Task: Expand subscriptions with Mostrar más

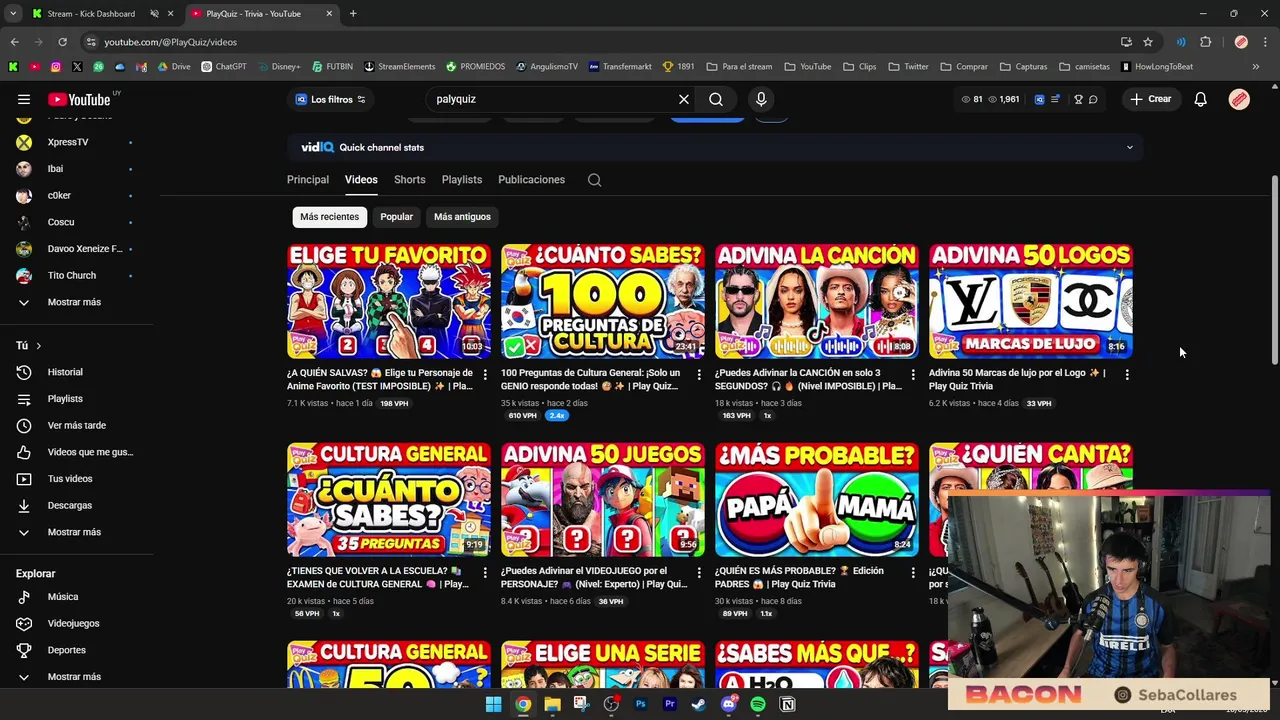Action: (76, 302)
